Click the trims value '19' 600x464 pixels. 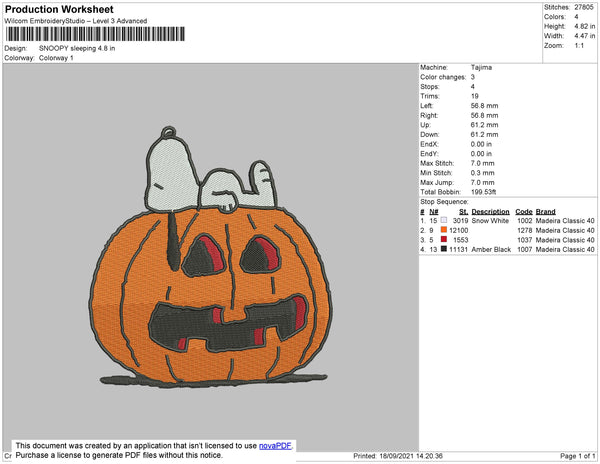click(474, 96)
